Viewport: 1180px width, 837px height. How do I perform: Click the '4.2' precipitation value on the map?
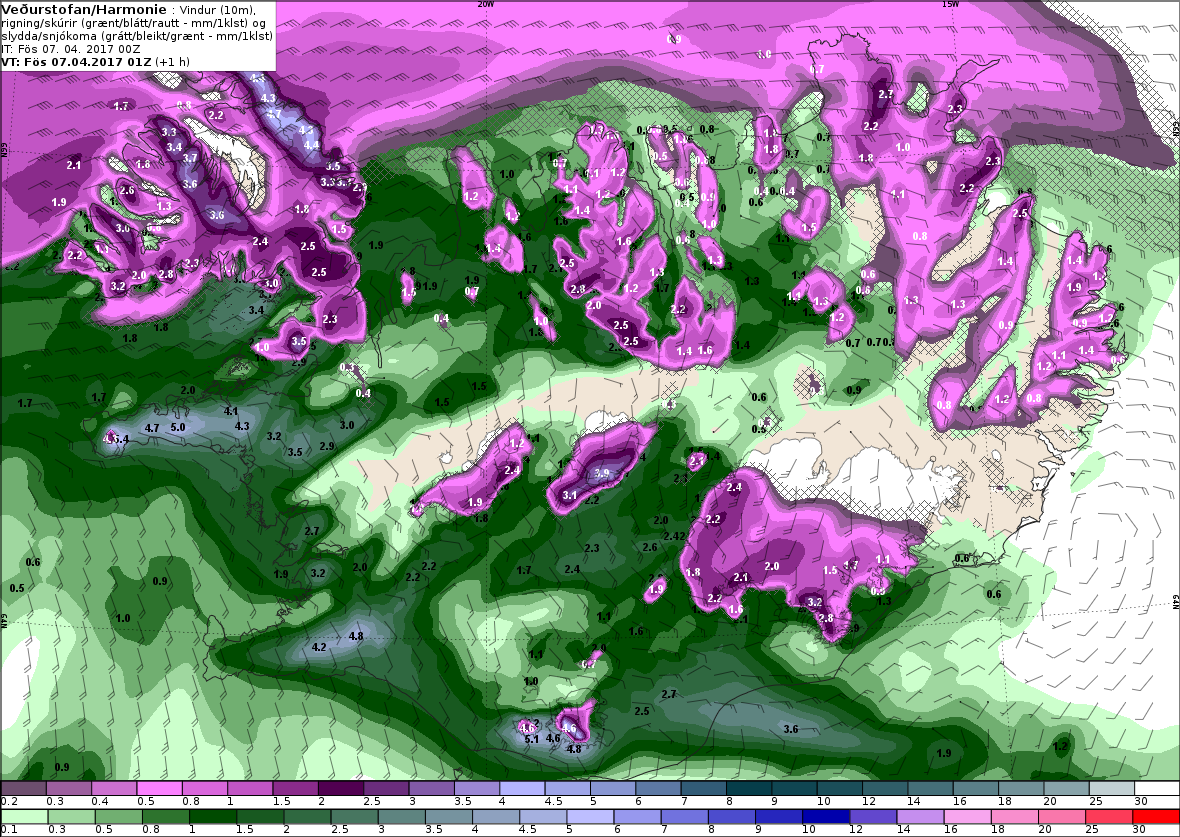319,647
